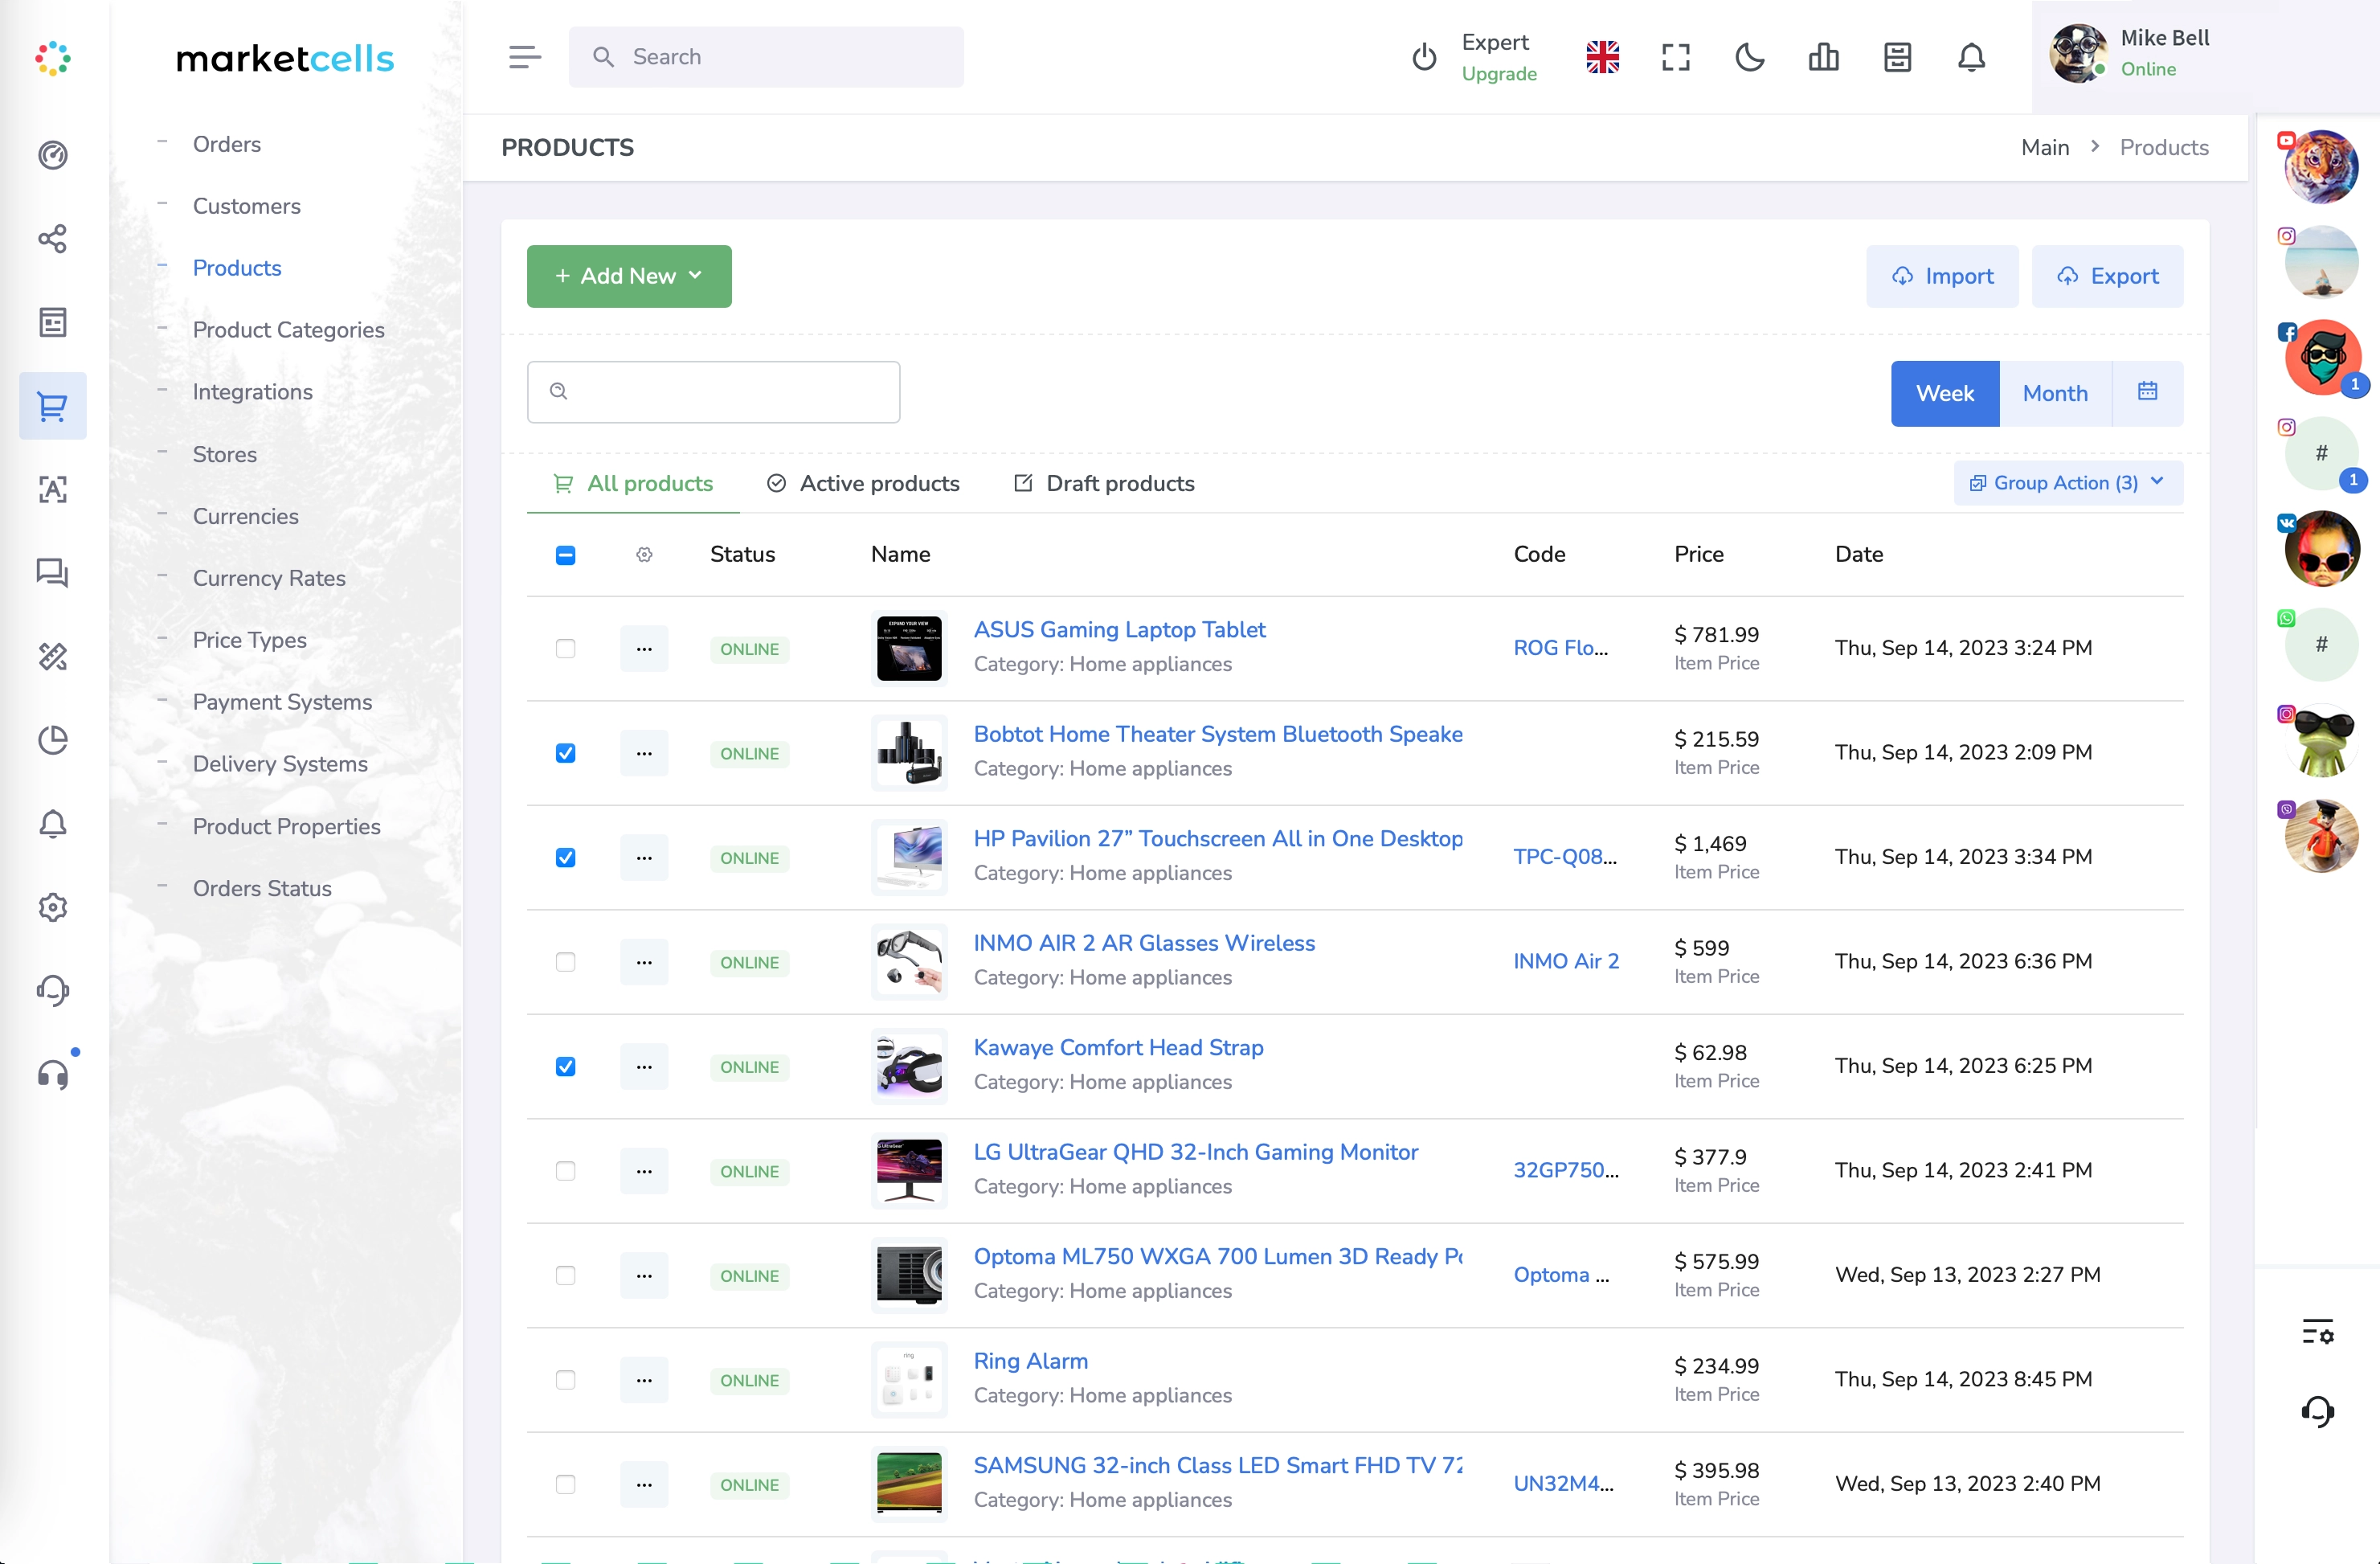Click the share icon in left sidebar
2380x1564 pixels.
52,239
